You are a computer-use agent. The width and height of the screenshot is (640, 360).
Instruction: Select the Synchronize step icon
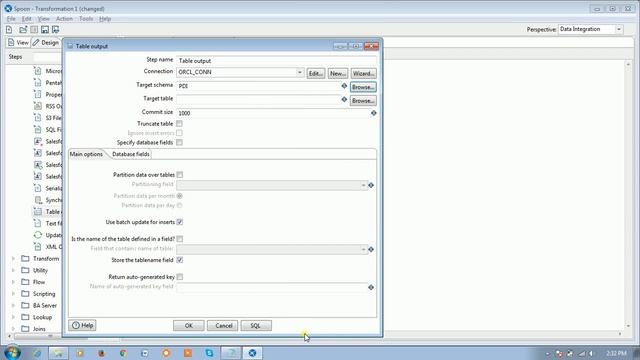coord(38,200)
